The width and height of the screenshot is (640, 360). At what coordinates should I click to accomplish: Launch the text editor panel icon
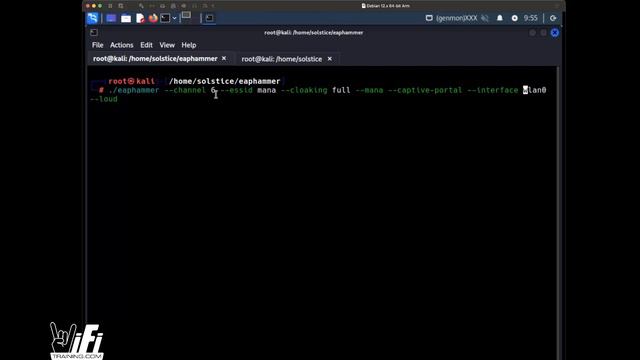pos(140,18)
